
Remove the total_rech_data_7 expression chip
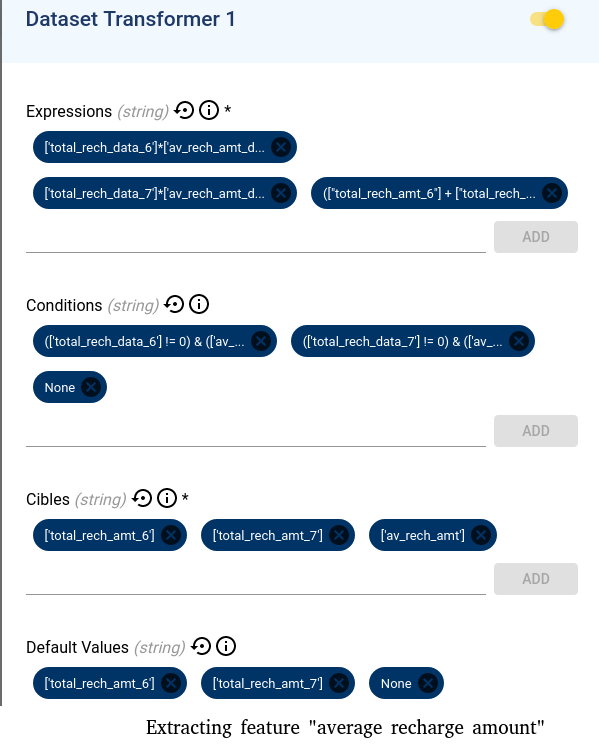coord(281,193)
